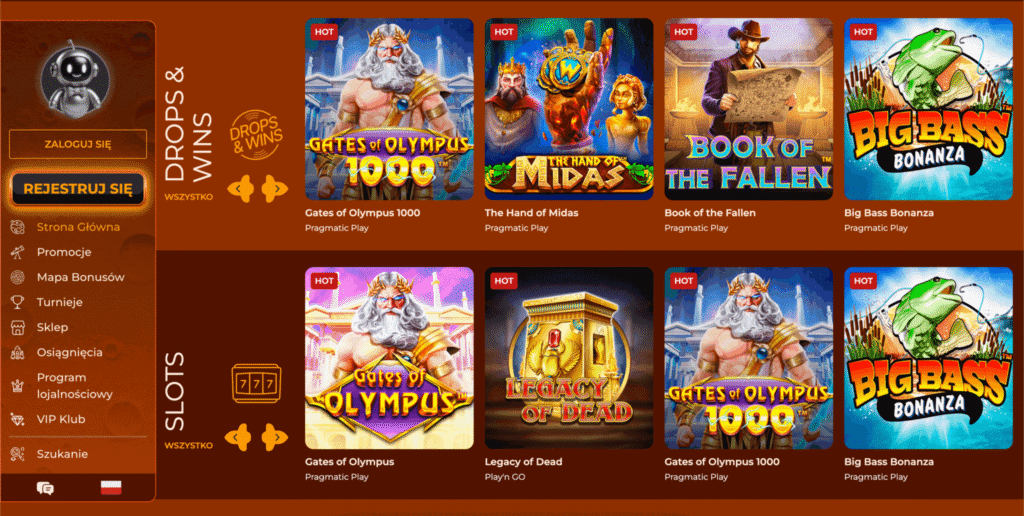The height and width of the screenshot is (516, 1024).
Task: Click the Drops & Wins logo badge
Action: pyautogui.click(x=256, y=135)
